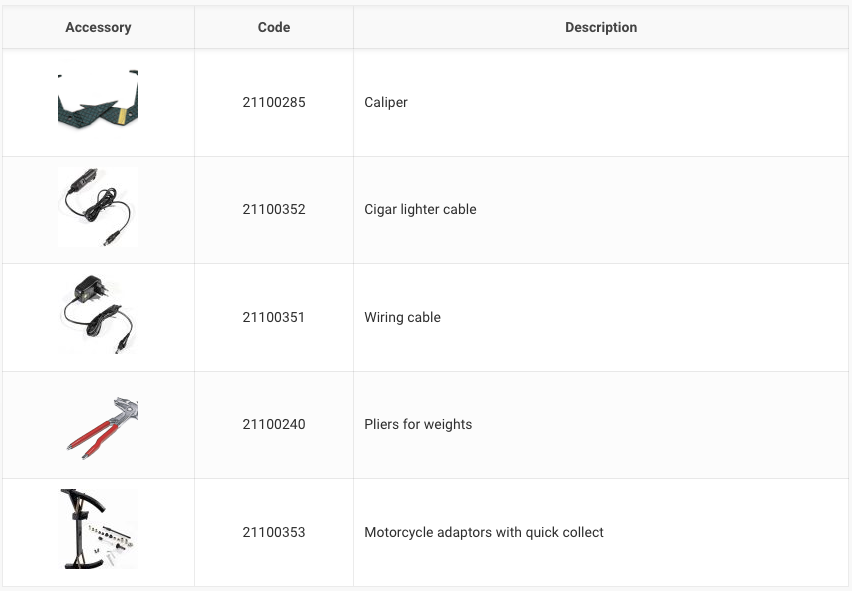Click the Cigar lighter cable description
The width and height of the screenshot is (852, 591).
click(x=420, y=209)
